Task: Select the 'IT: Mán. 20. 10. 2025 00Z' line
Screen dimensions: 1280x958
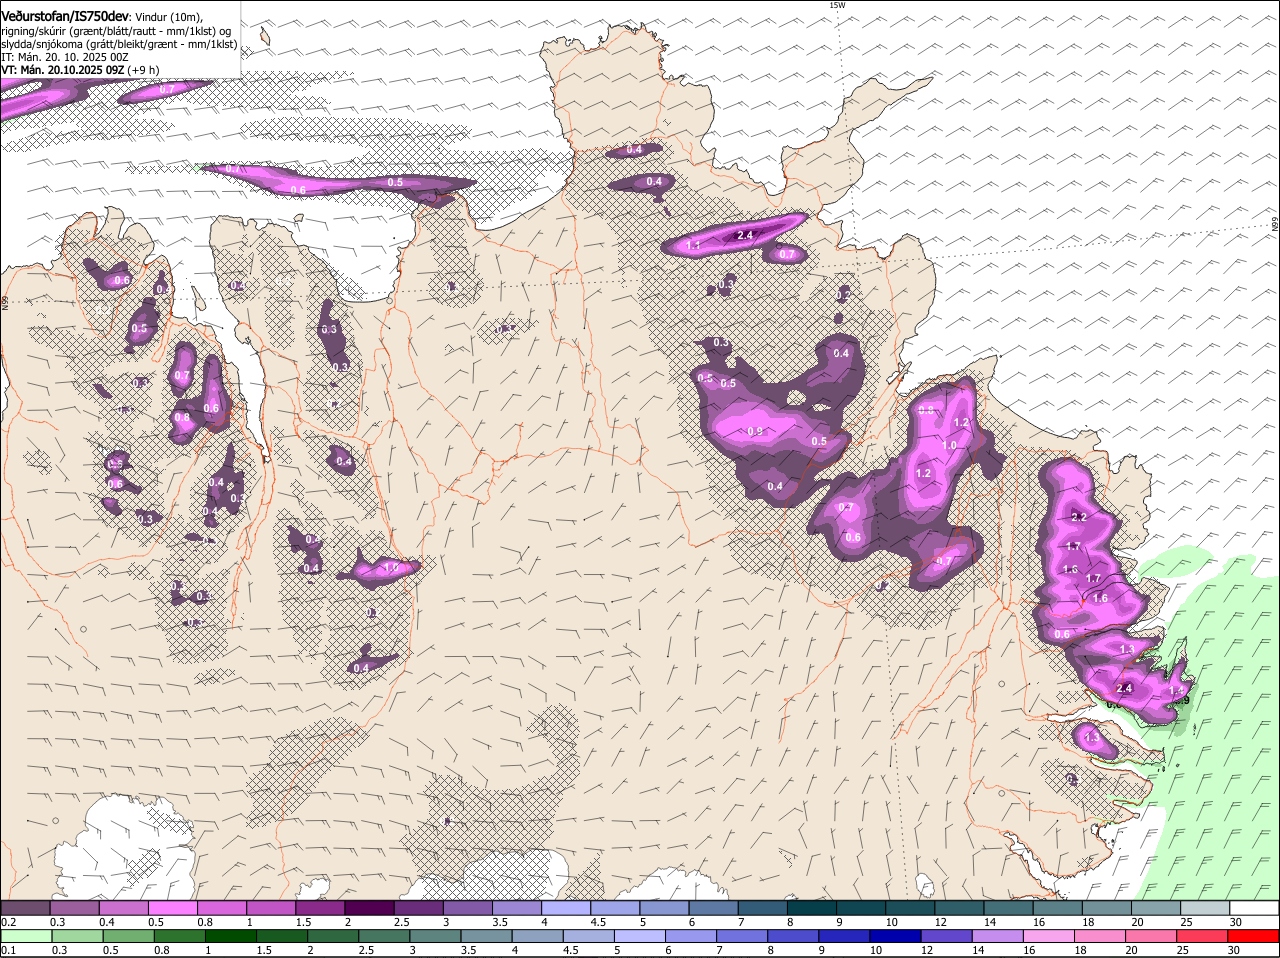Action: click(65, 57)
